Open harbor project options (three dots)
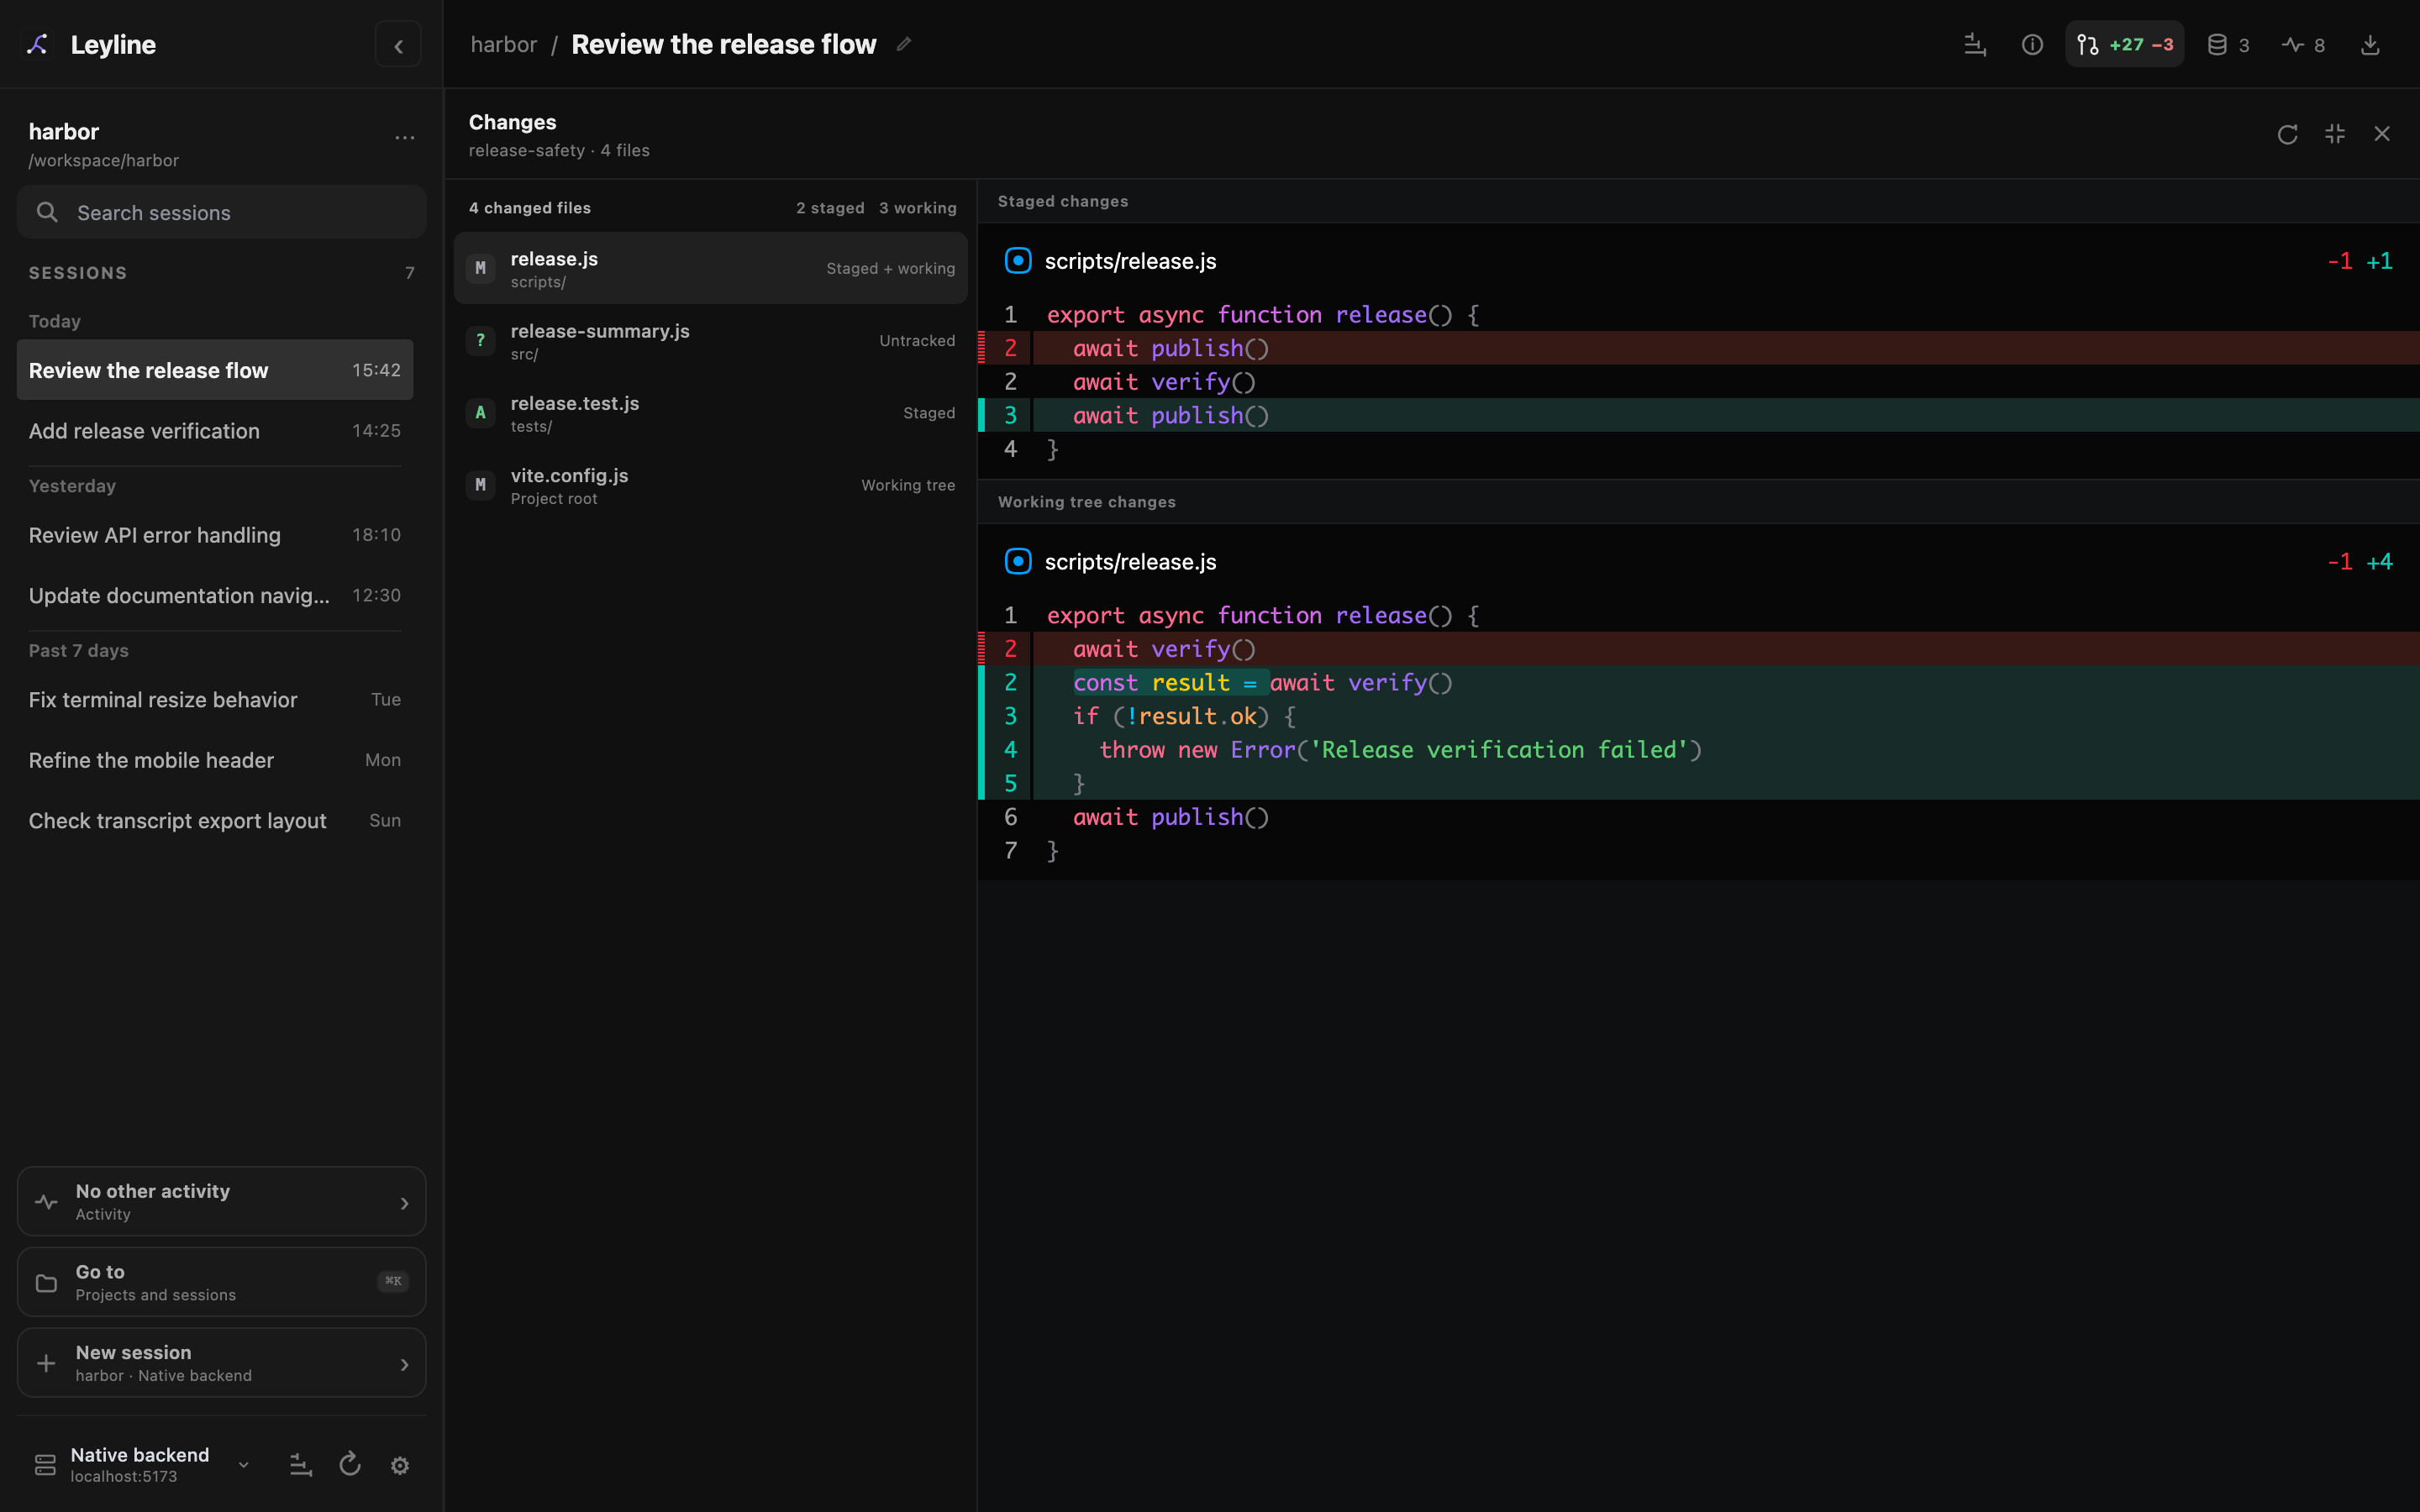 [404, 138]
